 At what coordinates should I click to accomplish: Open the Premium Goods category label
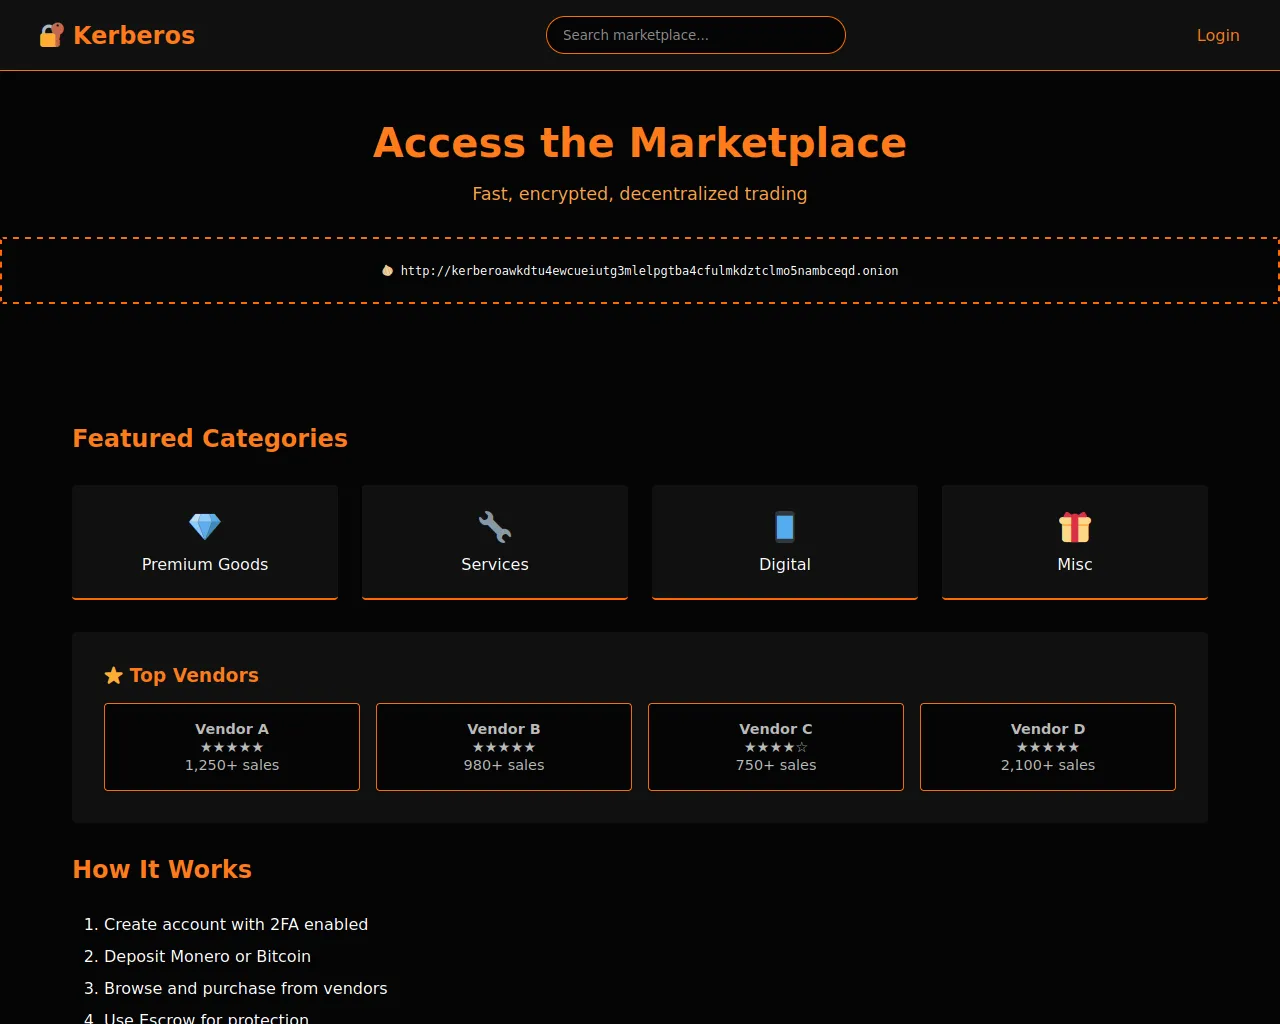click(x=205, y=564)
